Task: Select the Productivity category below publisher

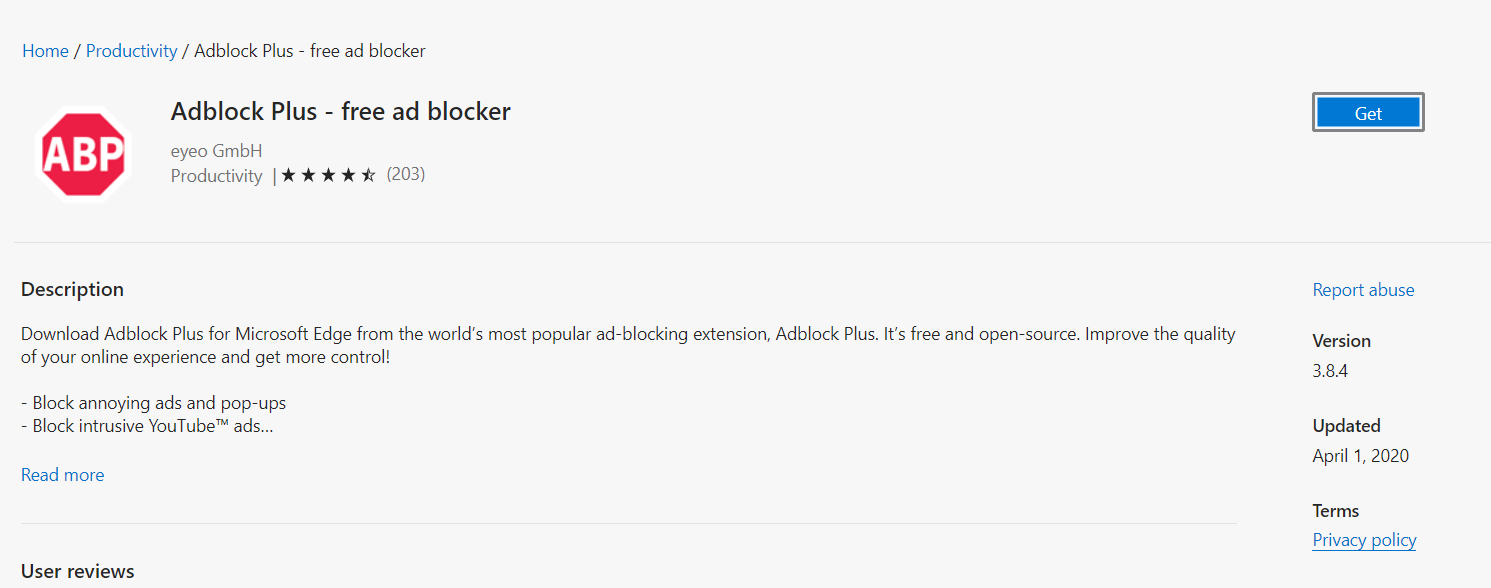Action: [x=216, y=176]
